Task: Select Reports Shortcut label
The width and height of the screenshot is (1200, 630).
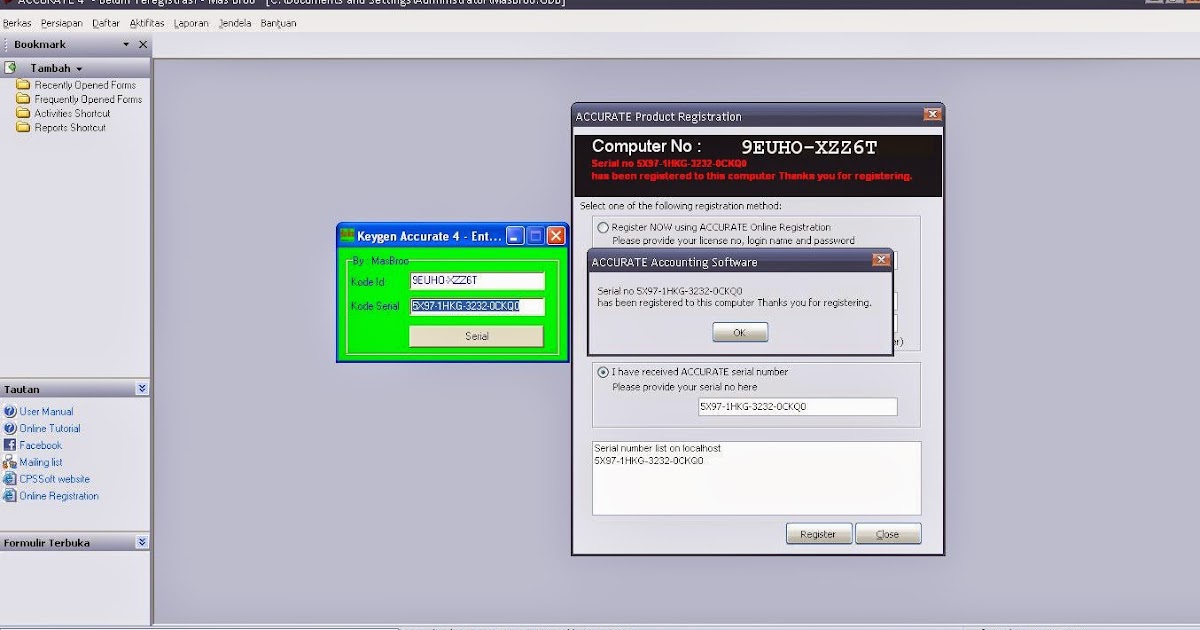Action: tap(70, 127)
